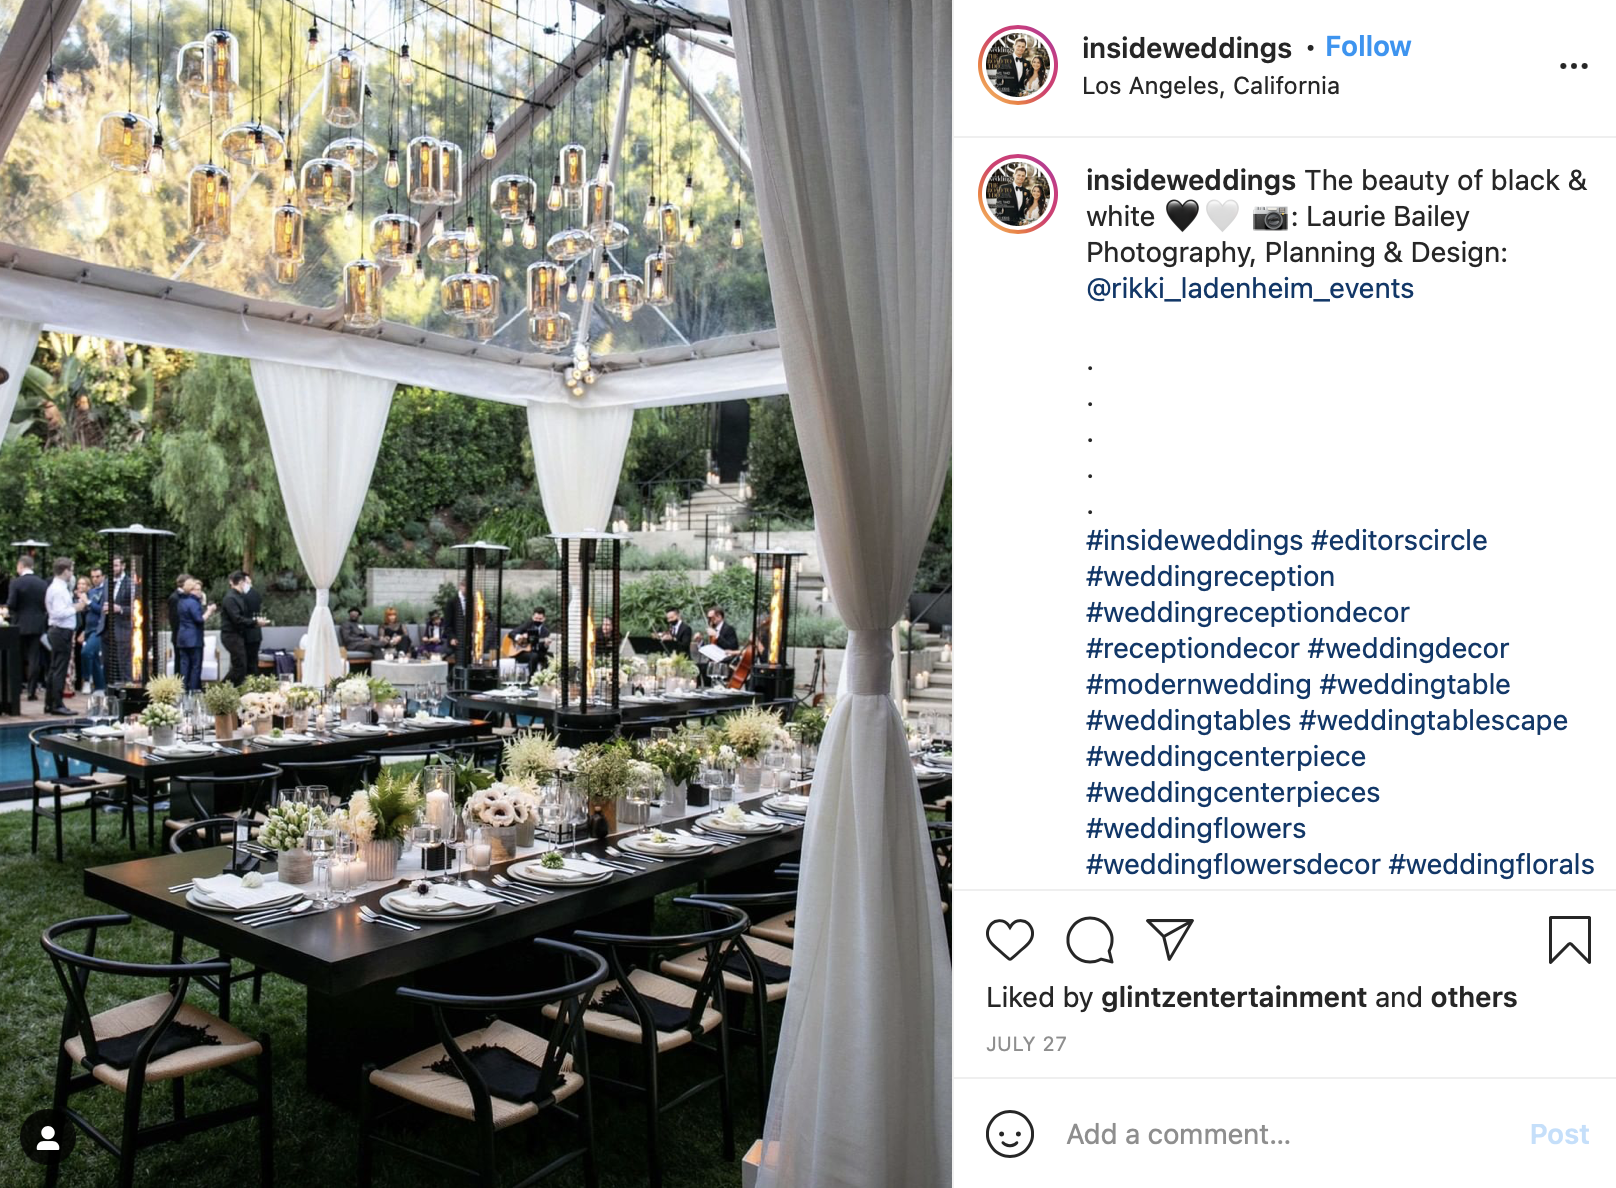Open the #weddingflowers hashtag
This screenshot has height=1188, width=1616.
pos(1195,828)
